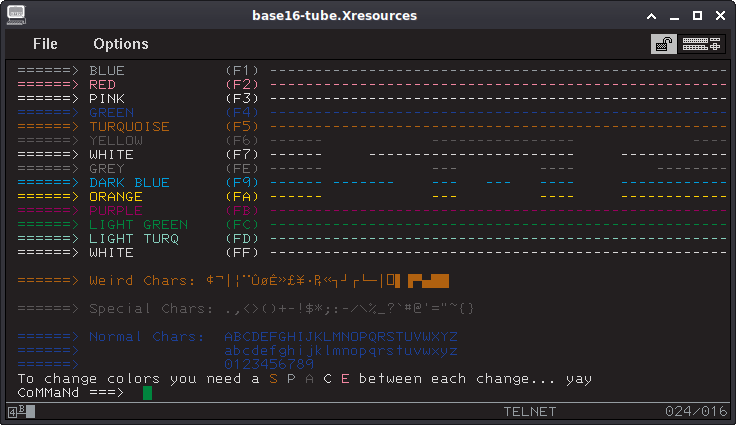Place cursor at green CoMMaNd input block
This screenshot has height=425, width=736.
(x=147, y=393)
